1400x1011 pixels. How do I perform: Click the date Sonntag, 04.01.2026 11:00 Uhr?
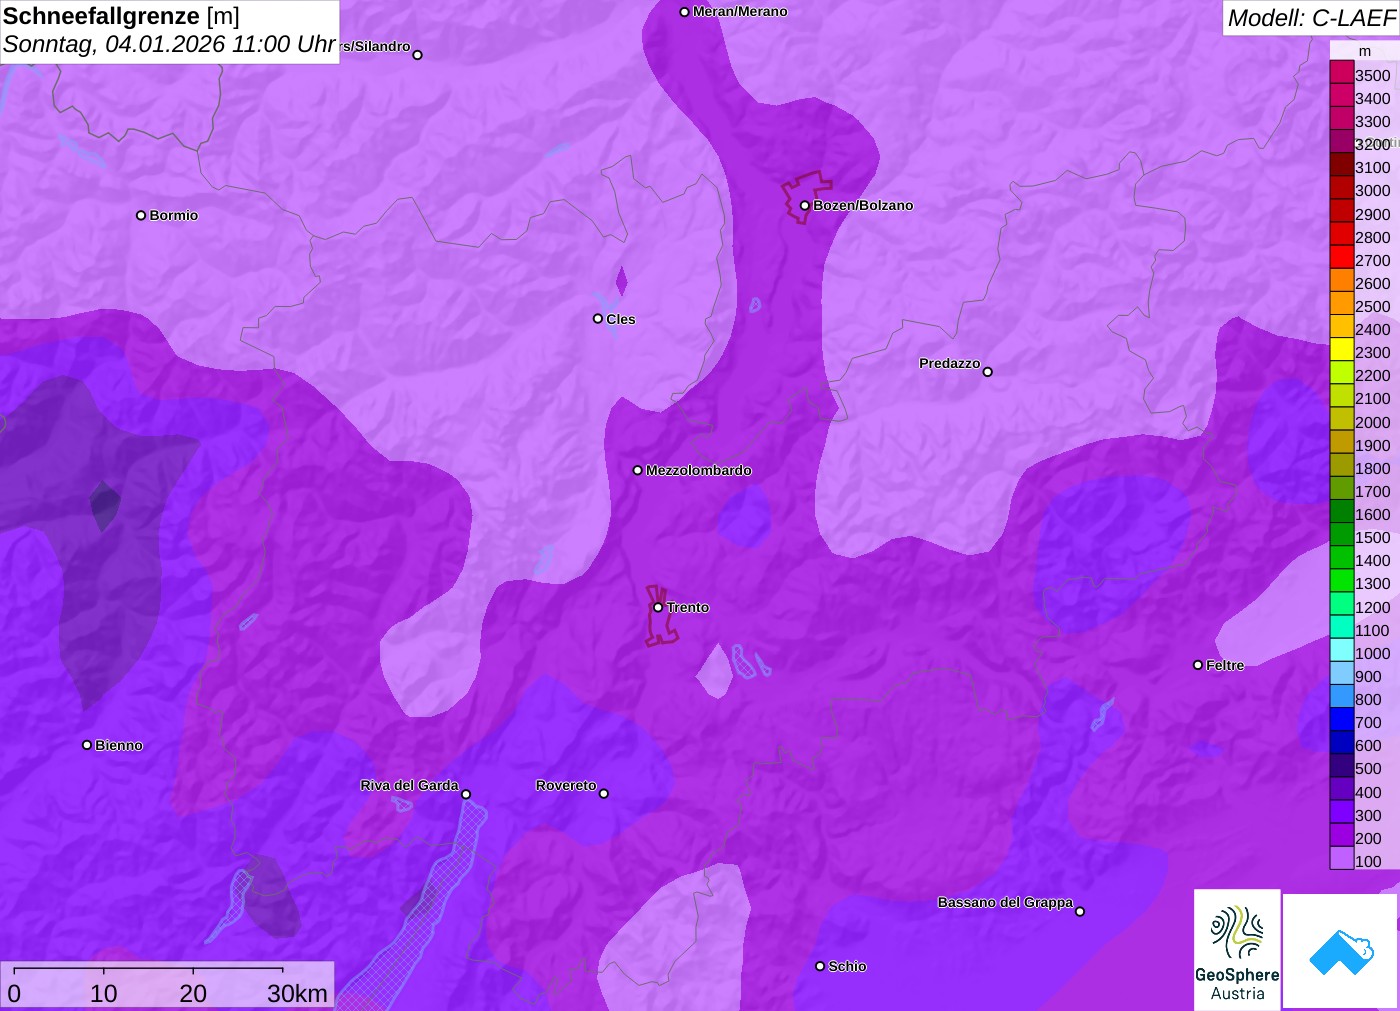(x=169, y=45)
